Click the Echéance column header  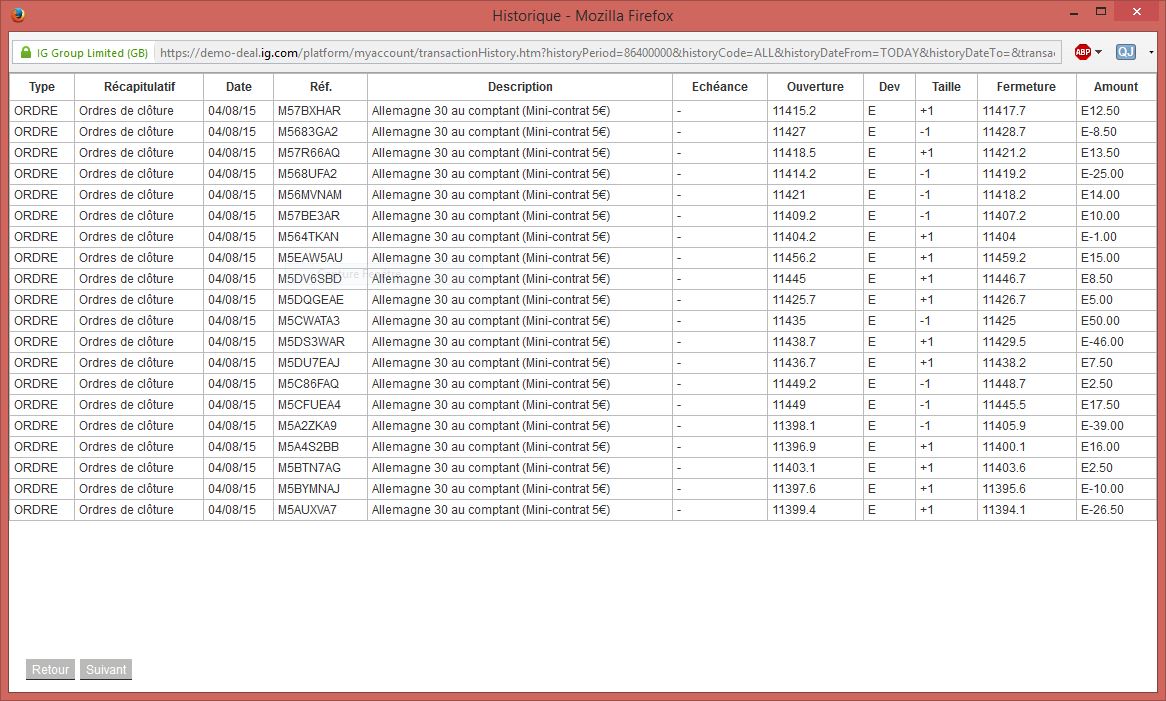click(x=720, y=87)
